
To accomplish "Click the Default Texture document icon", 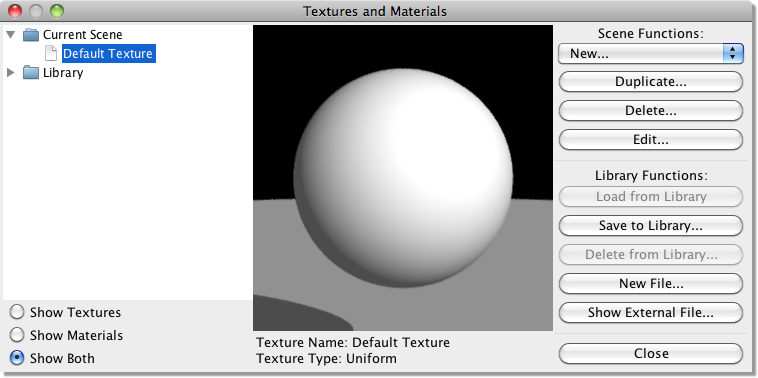I will click(x=51, y=53).
